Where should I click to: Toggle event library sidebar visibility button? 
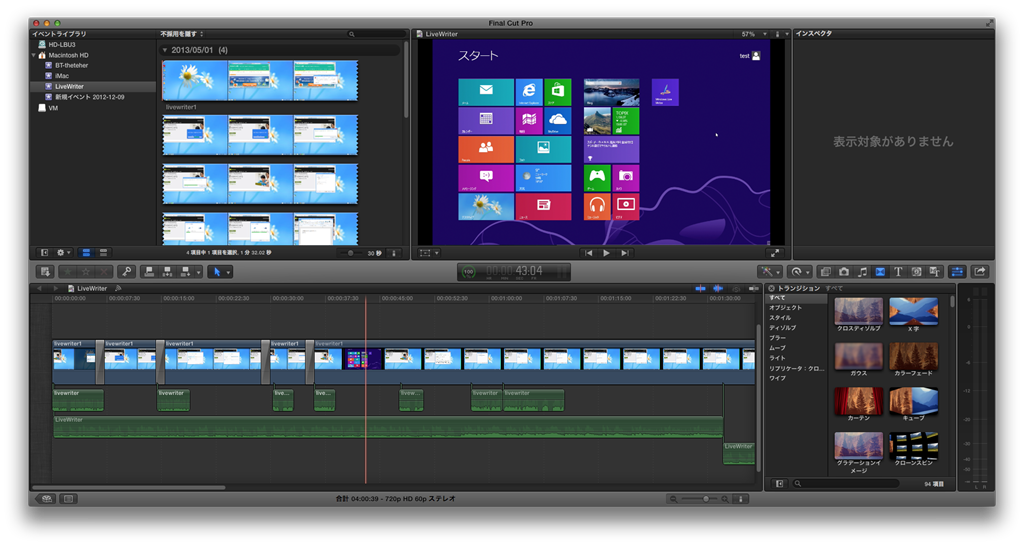click(x=44, y=253)
